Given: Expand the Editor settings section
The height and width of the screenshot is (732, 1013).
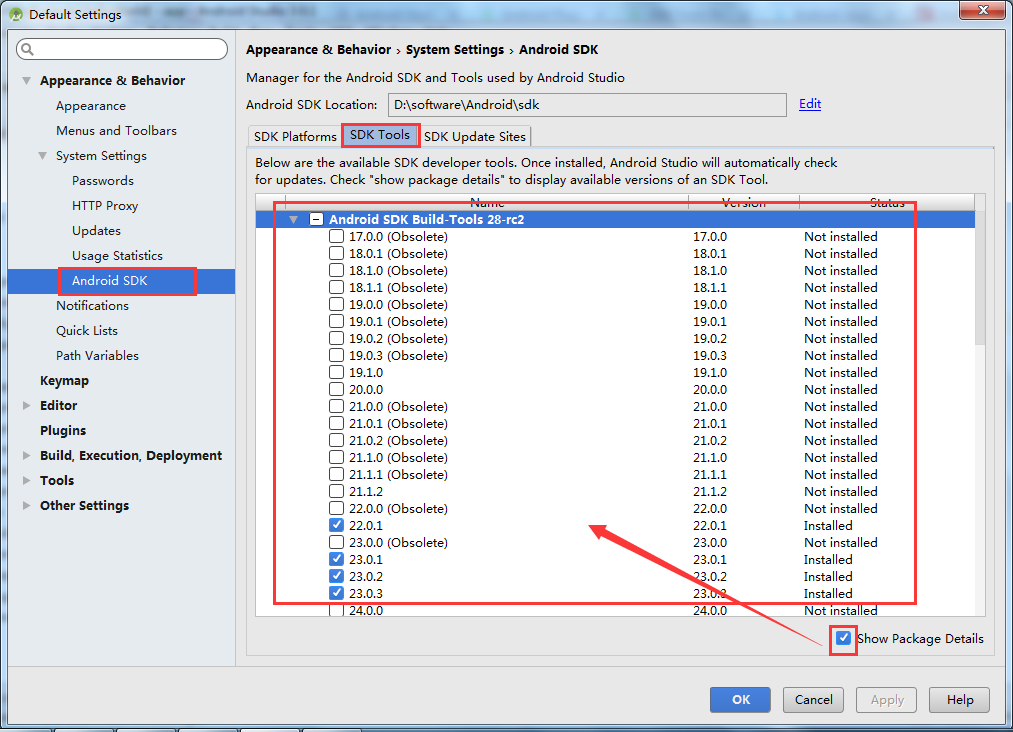Looking at the screenshot, I should tap(26, 406).
